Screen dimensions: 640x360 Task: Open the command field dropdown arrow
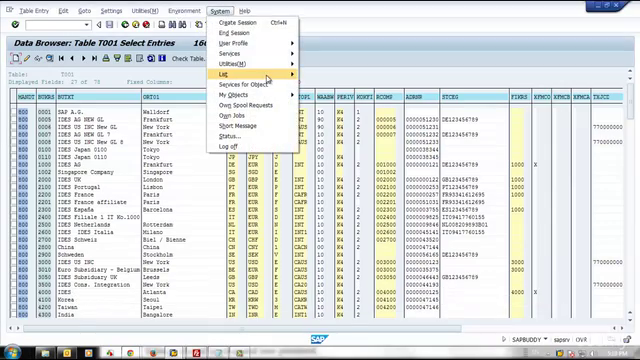pos(87,25)
